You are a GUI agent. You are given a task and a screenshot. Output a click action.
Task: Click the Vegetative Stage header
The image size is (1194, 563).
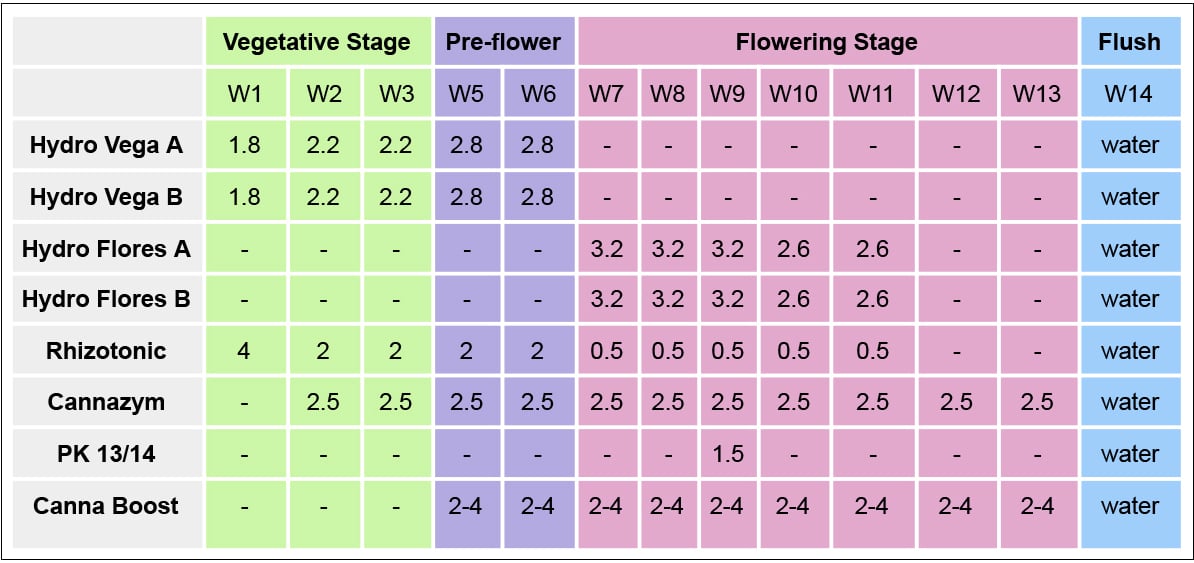316,42
